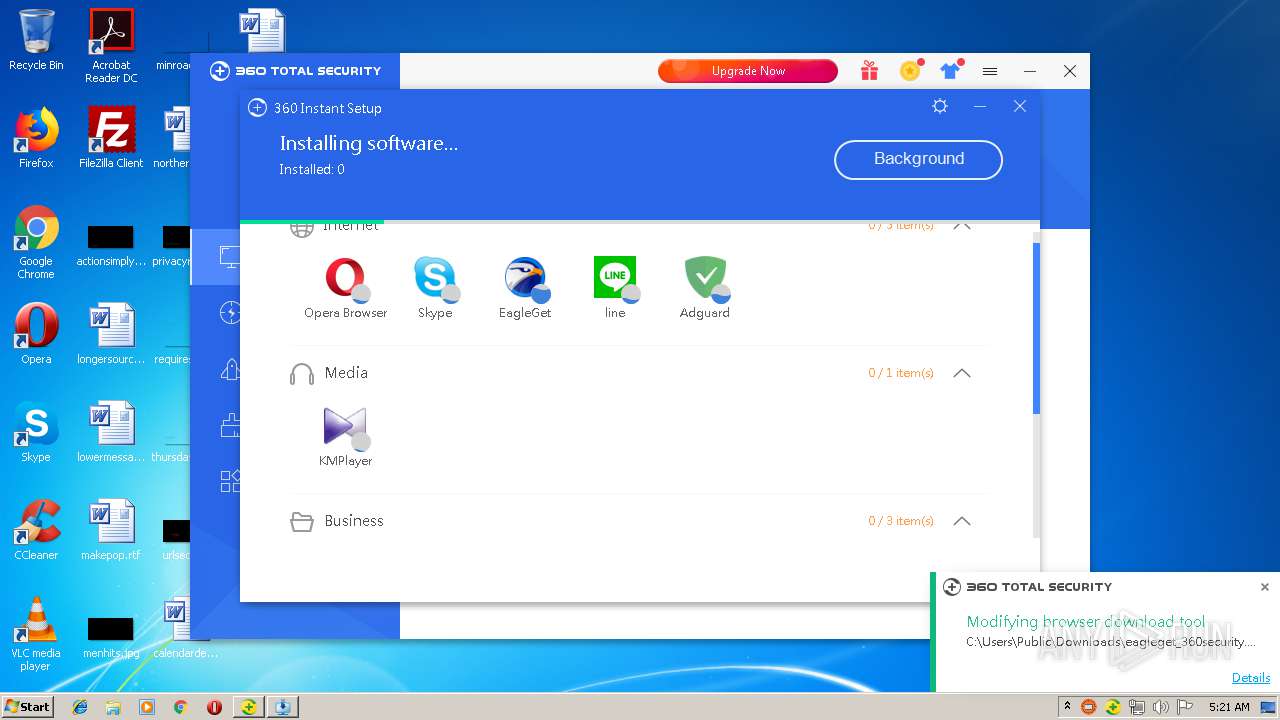Collapse the Business category chevron
The width and height of the screenshot is (1280, 720).
pos(962,521)
